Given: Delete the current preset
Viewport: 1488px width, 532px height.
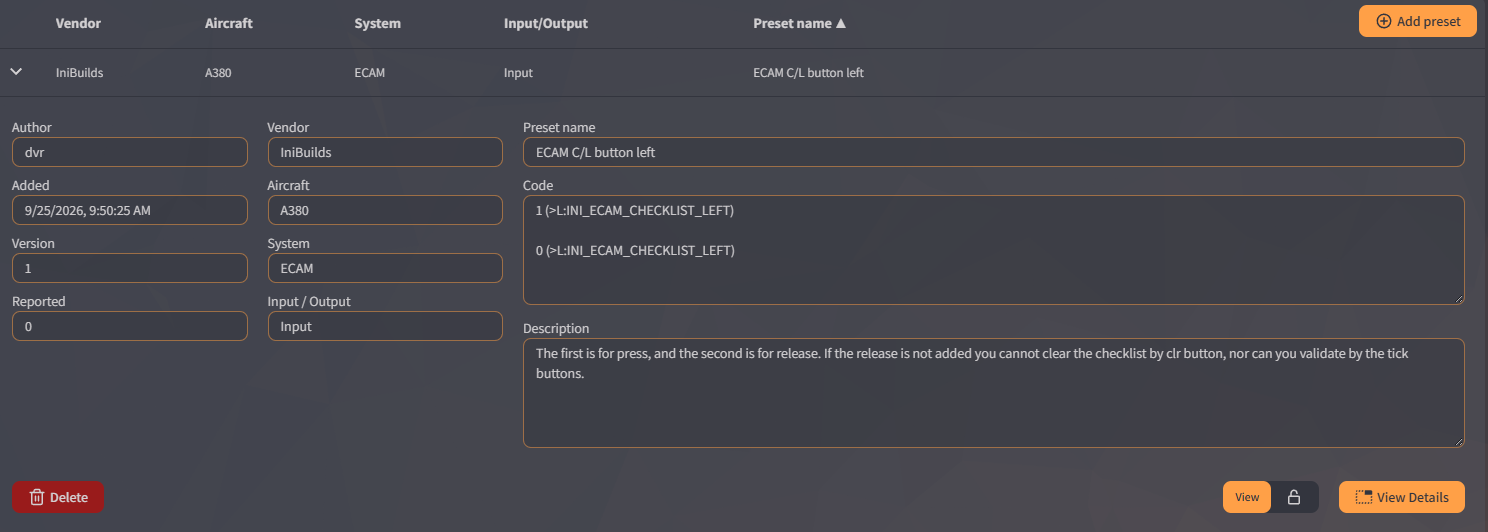Looking at the screenshot, I should pos(58,497).
